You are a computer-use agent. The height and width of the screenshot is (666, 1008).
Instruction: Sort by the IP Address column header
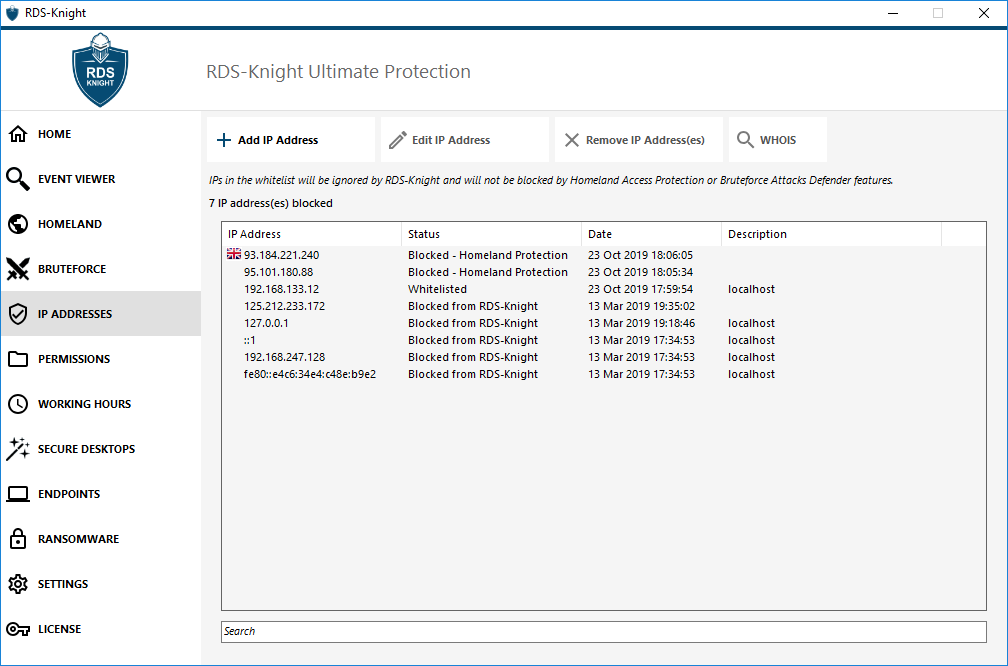312,234
